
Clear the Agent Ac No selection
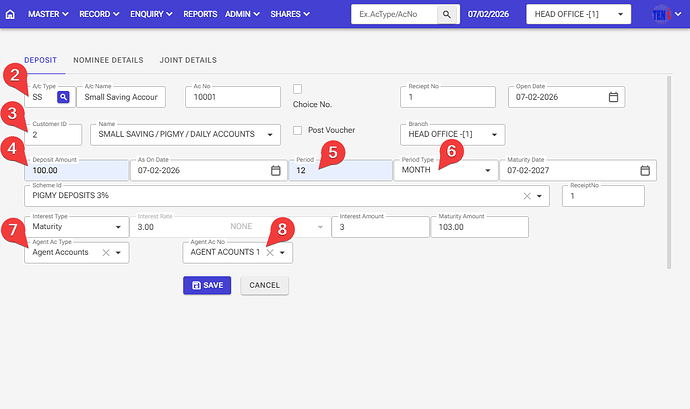point(269,253)
